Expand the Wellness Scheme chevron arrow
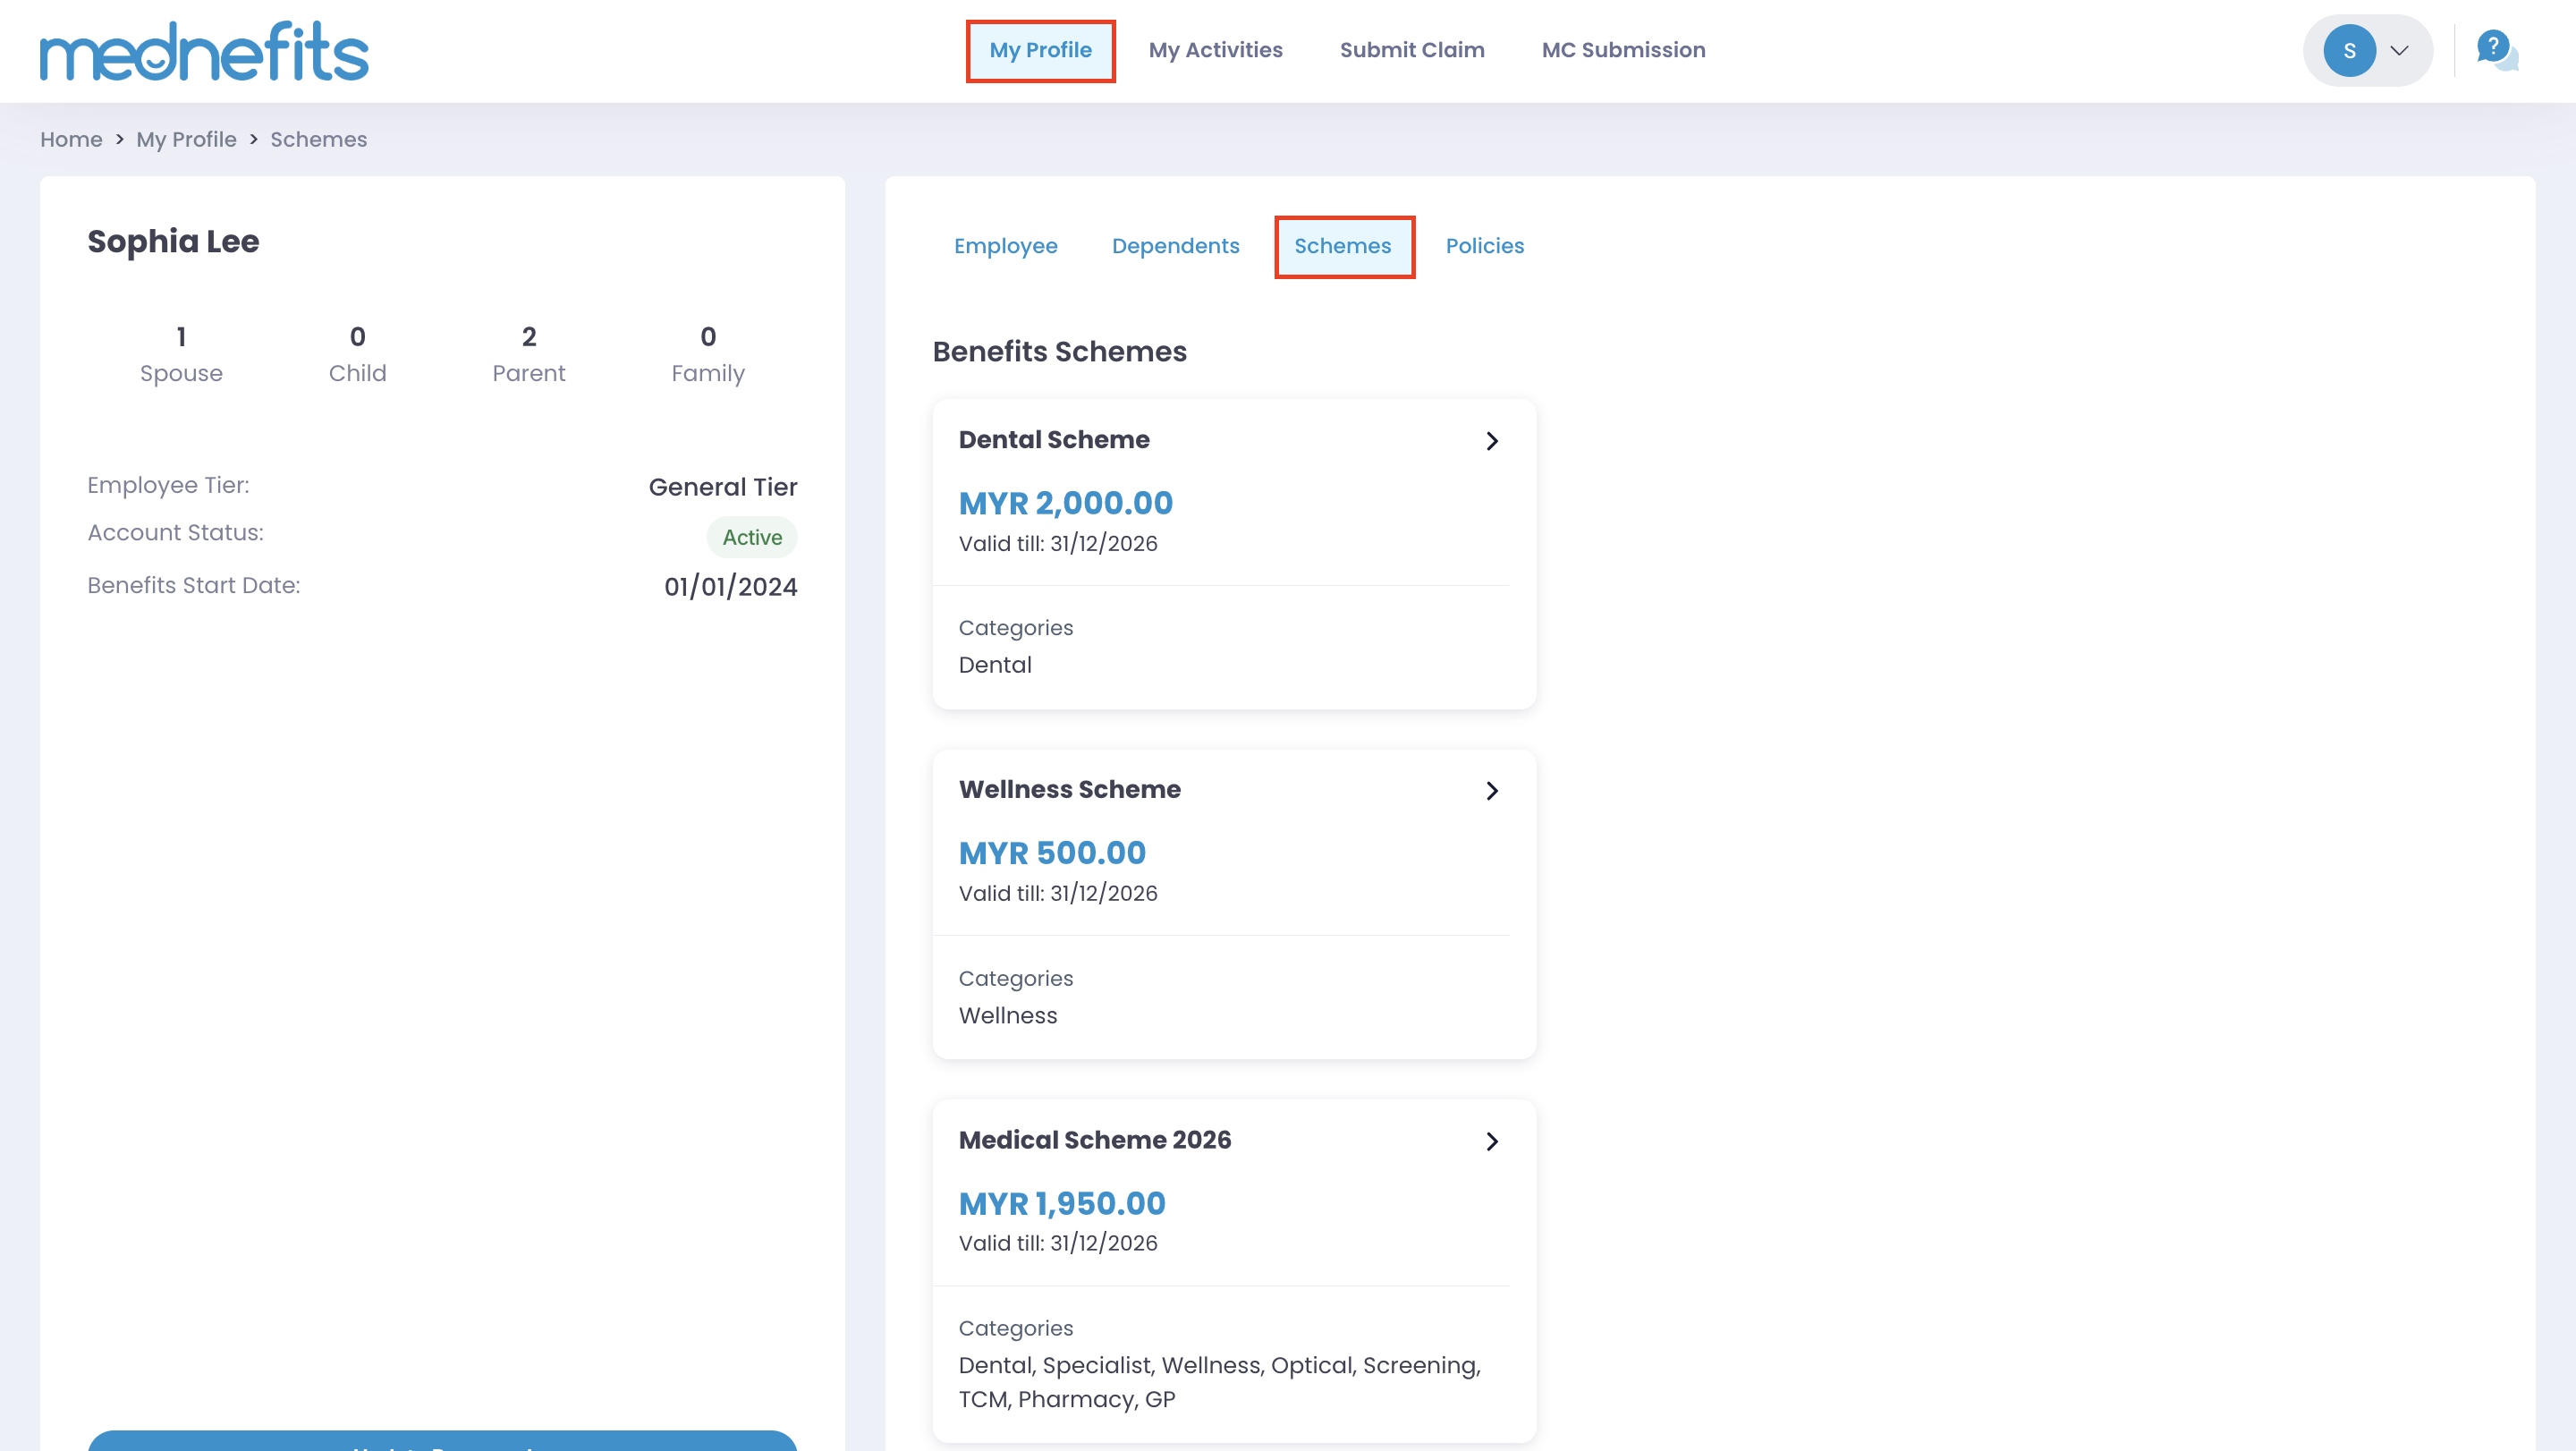This screenshot has width=2576, height=1451. 1492,791
